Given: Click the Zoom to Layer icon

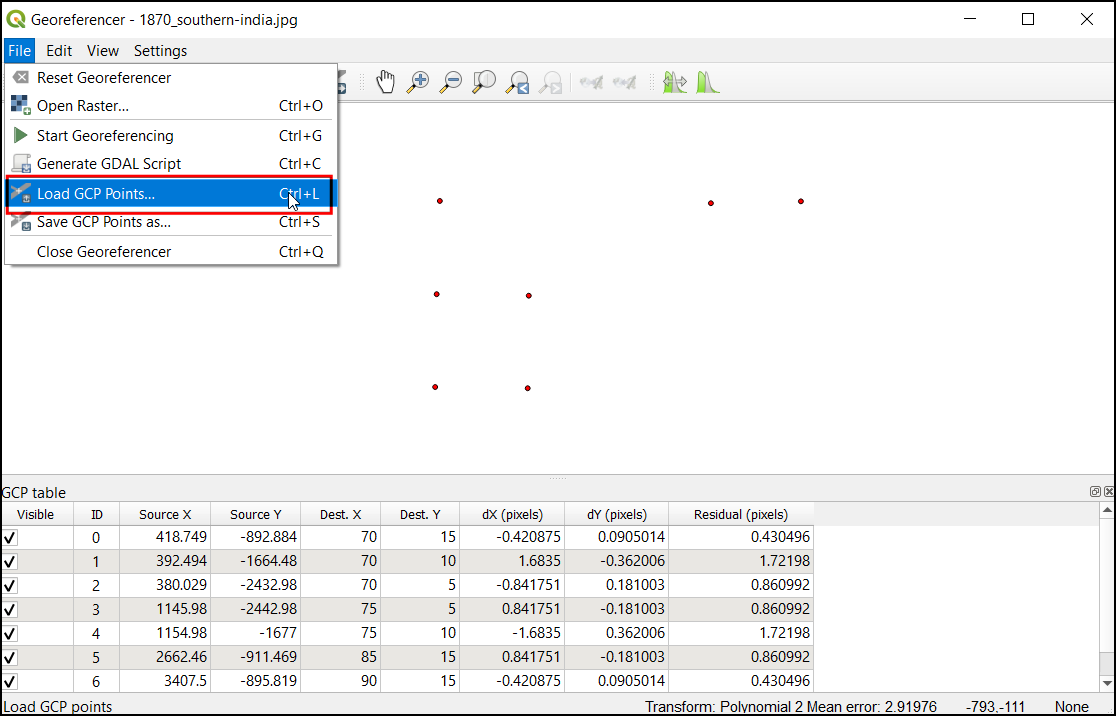Looking at the screenshot, I should [x=484, y=82].
